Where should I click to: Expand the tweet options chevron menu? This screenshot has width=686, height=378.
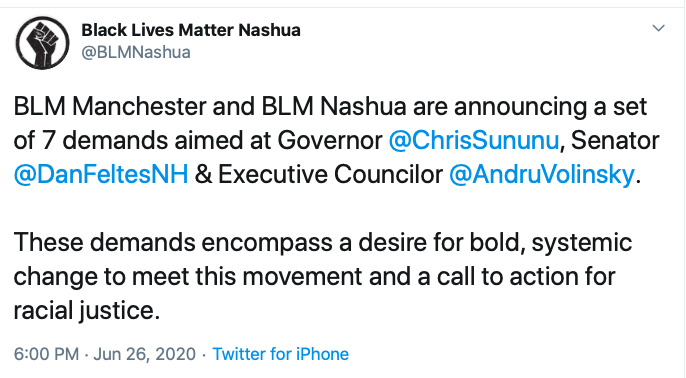coord(658,28)
